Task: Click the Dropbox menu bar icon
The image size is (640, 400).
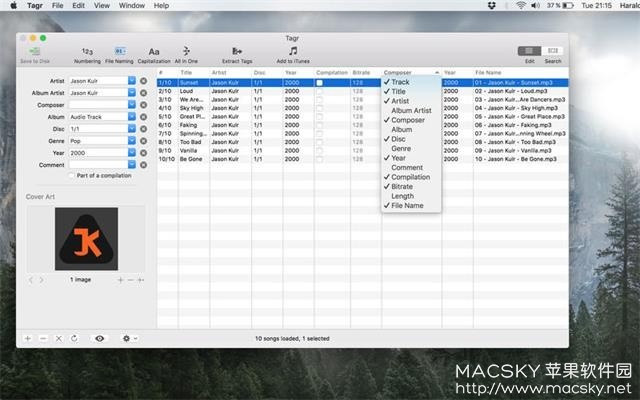Action: pyautogui.click(x=491, y=5)
